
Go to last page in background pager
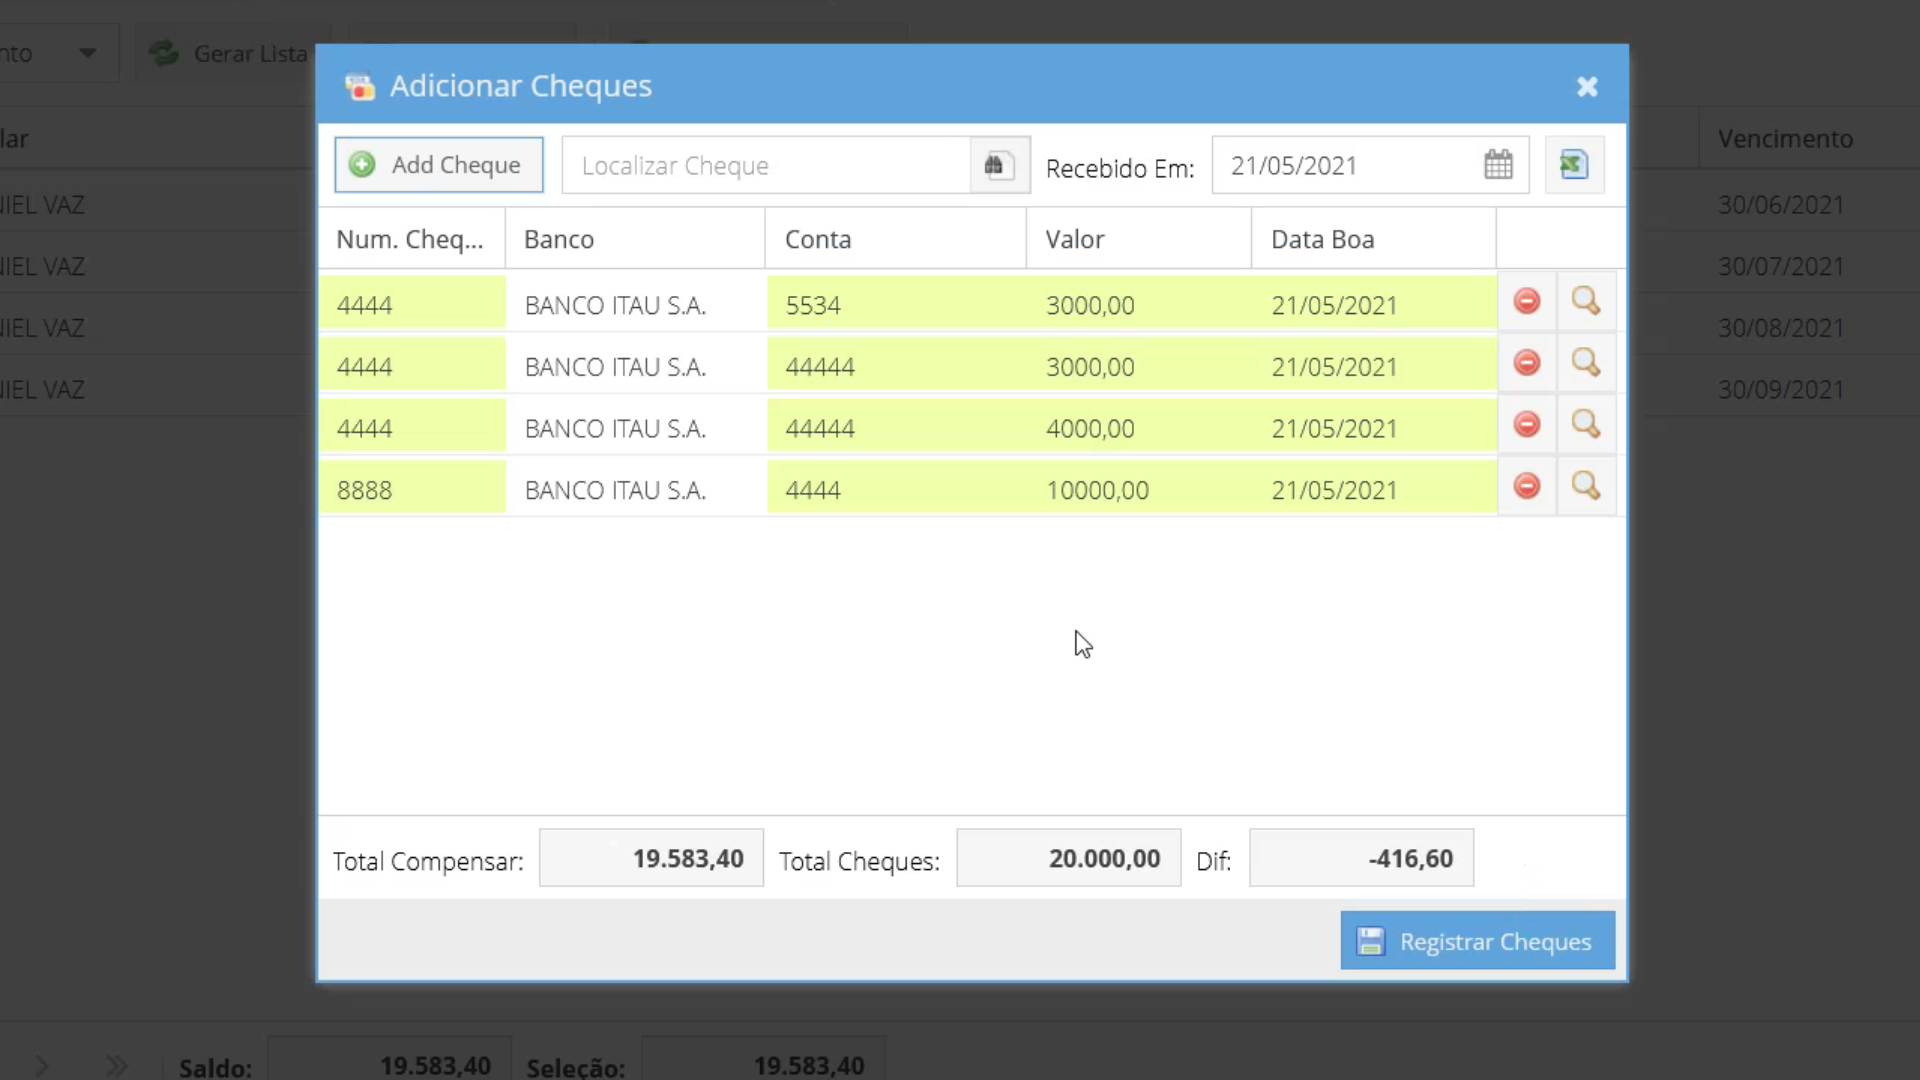tap(116, 1066)
